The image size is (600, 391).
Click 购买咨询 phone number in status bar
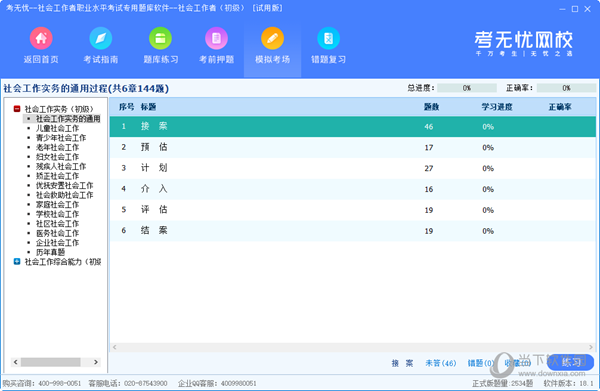(60, 383)
